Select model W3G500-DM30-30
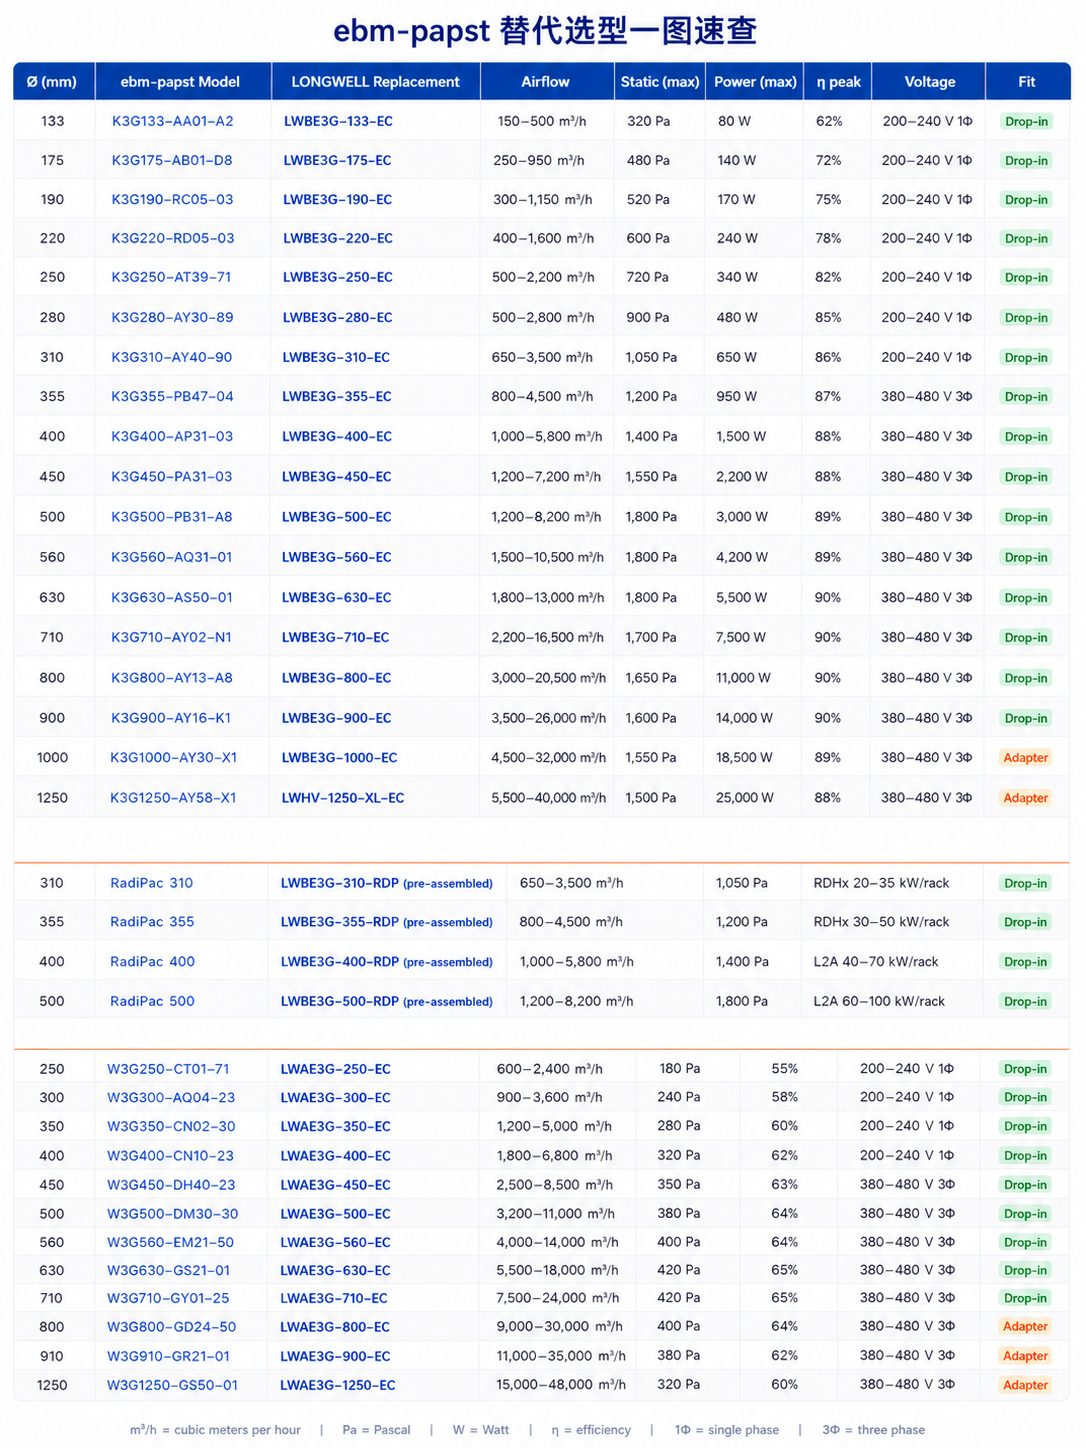Screen dimensions: 1086x1448 point(173,1214)
